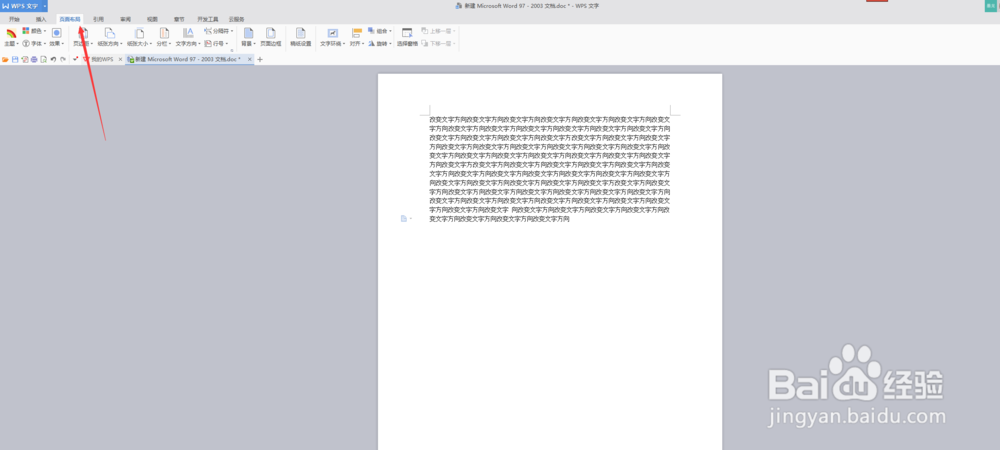Image resolution: width=1000 pixels, height=450 pixels.
Task: Open the page setup dialog launcher
Action: pos(232,50)
